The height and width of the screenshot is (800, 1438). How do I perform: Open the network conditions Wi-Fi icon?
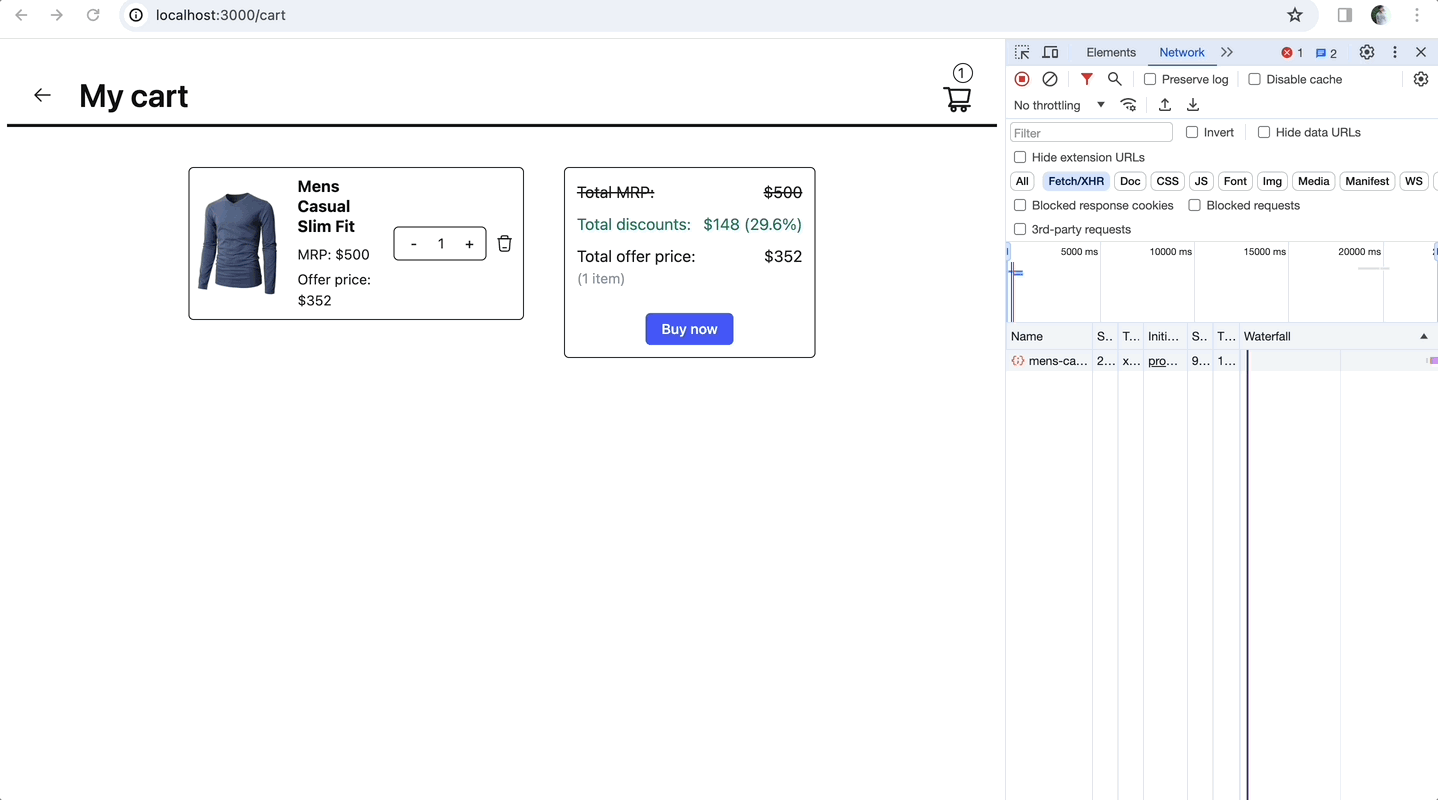tap(1128, 105)
